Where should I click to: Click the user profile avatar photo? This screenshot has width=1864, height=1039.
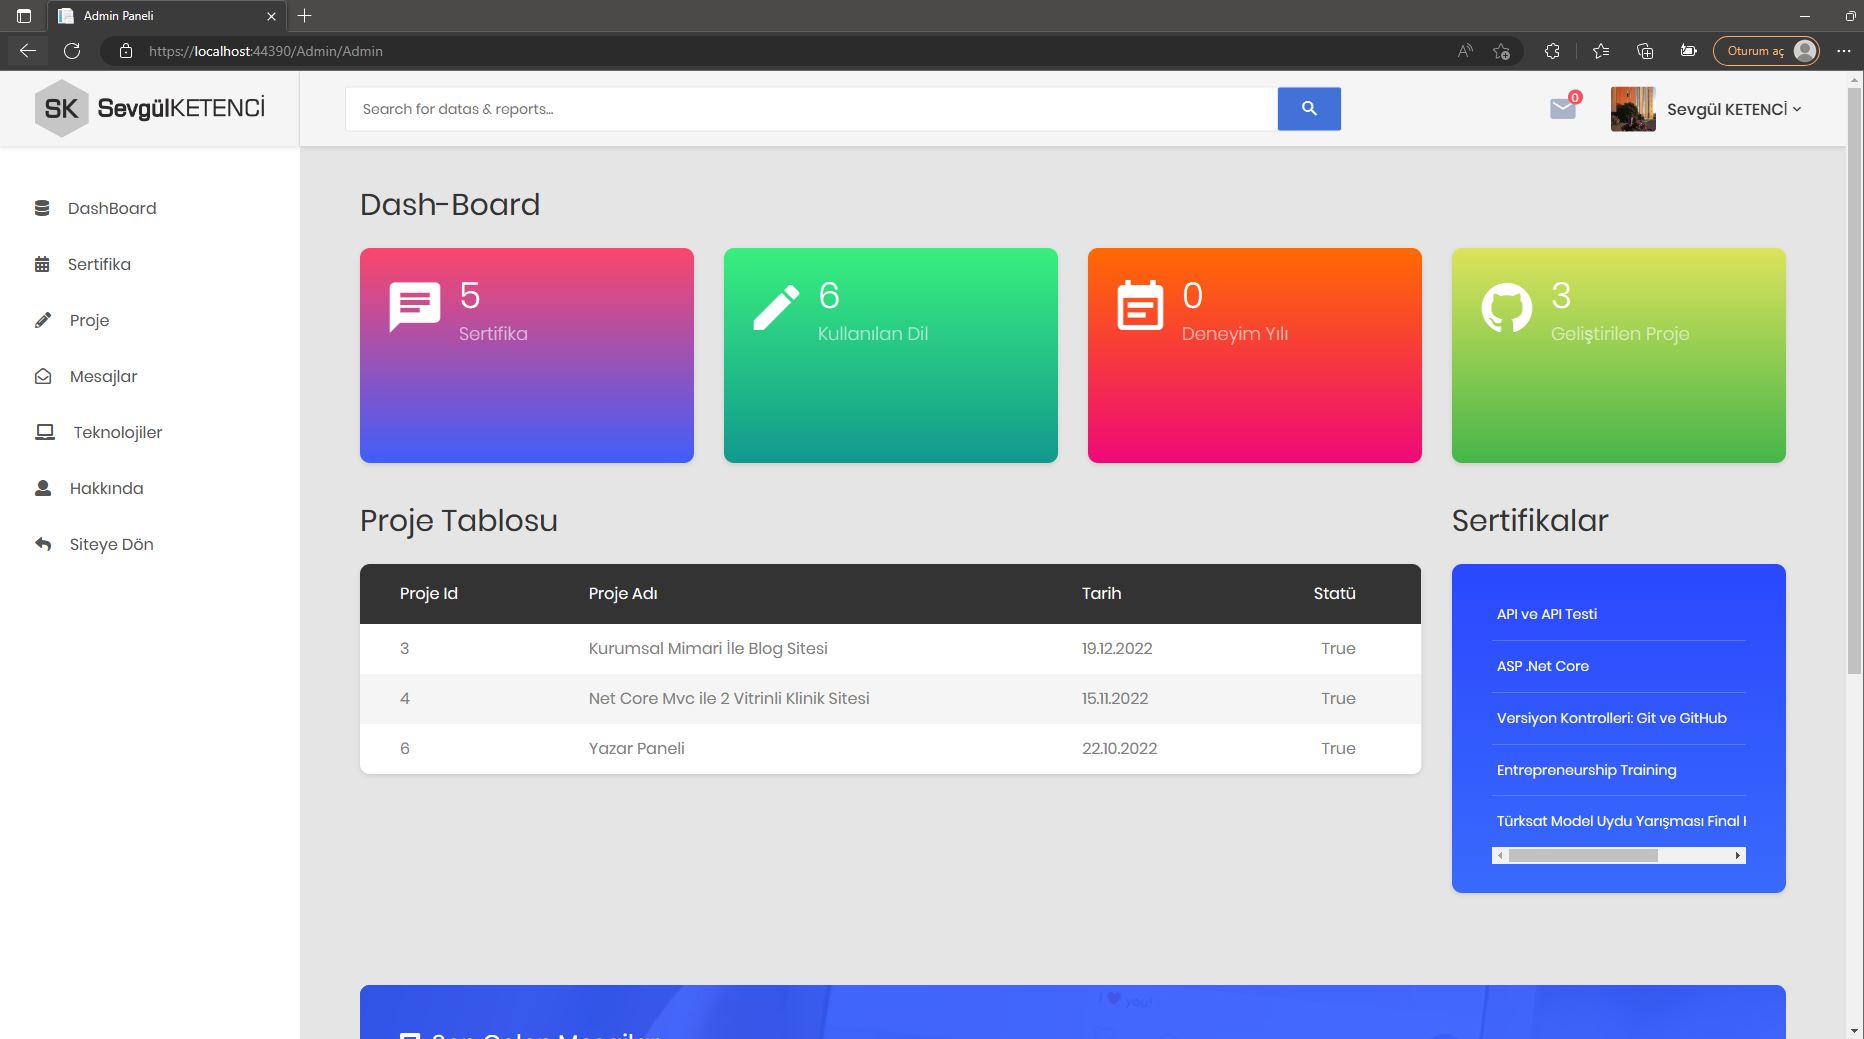[1633, 109]
